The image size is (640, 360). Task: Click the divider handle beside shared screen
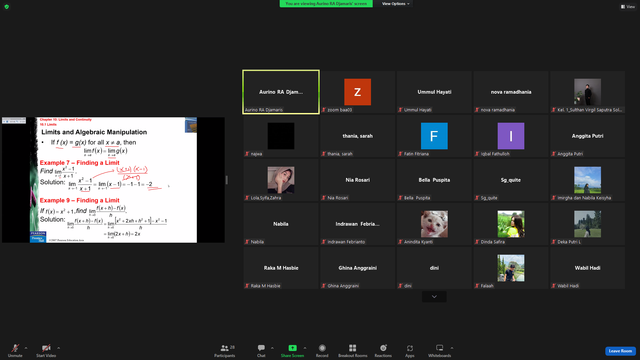[x=227, y=180]
